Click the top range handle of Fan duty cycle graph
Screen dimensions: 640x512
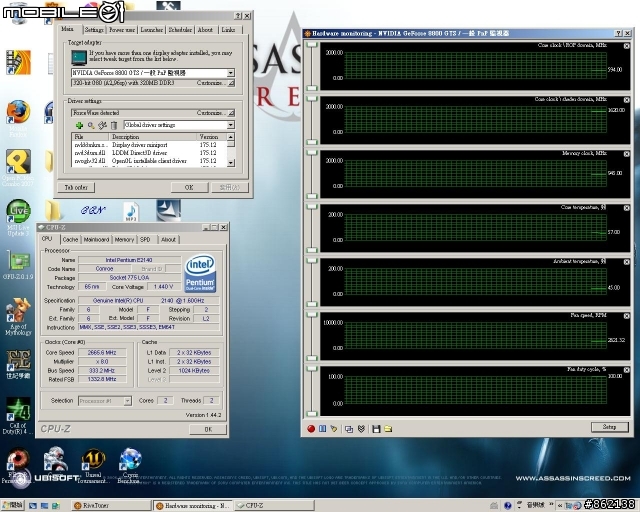tap(312, 369)
